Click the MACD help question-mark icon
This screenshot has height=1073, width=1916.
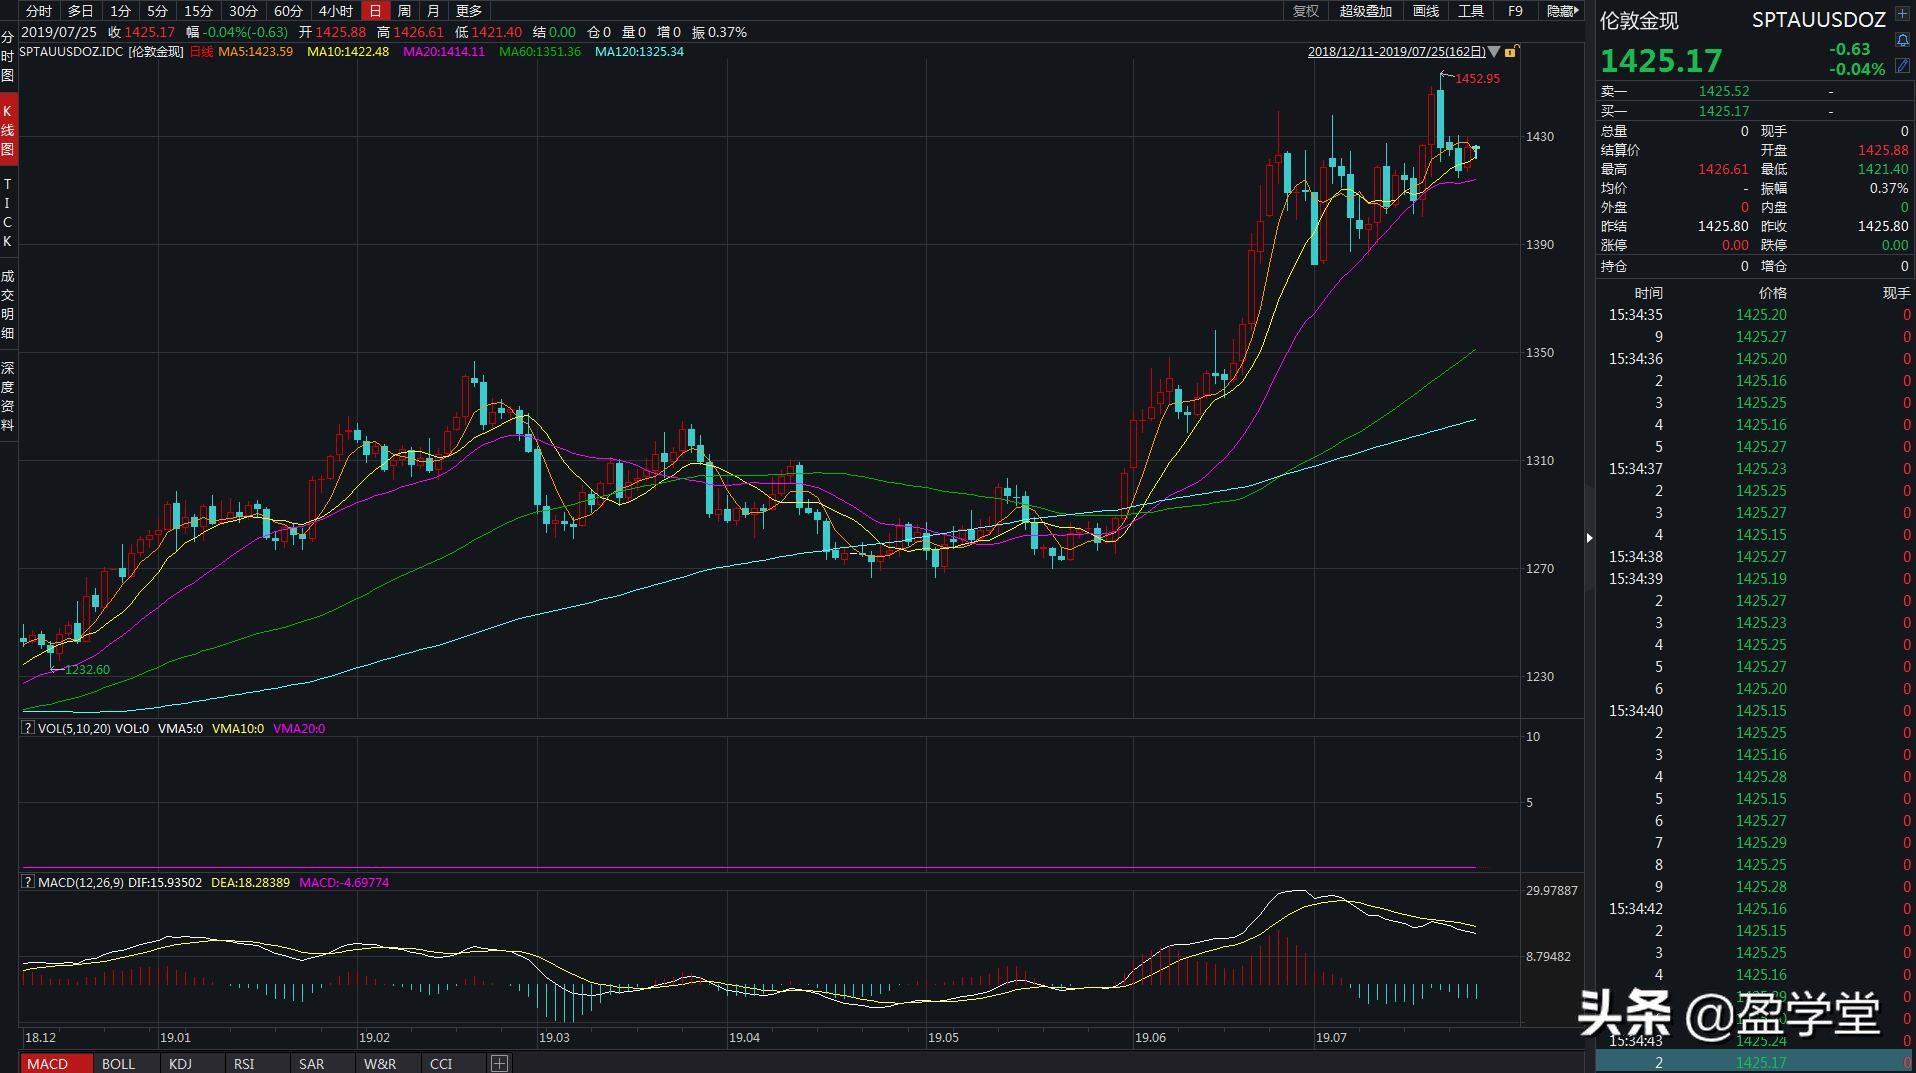point(27,883)
